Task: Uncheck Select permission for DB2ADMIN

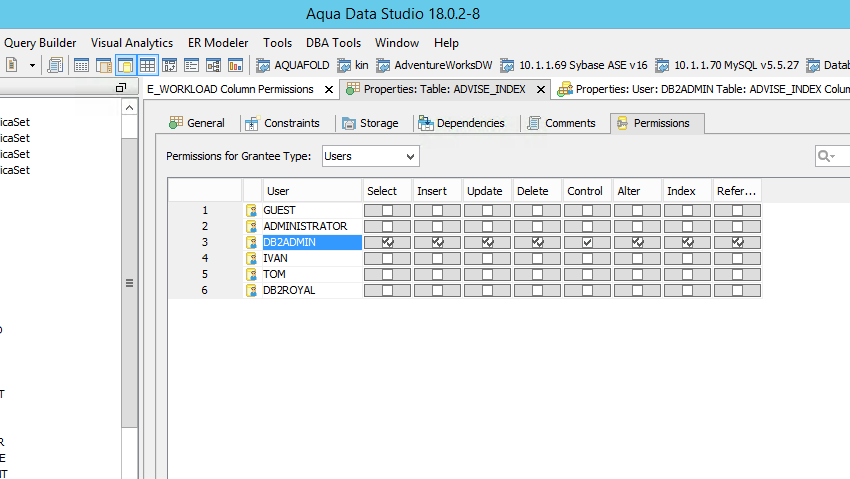Action: tap(387, 242)
